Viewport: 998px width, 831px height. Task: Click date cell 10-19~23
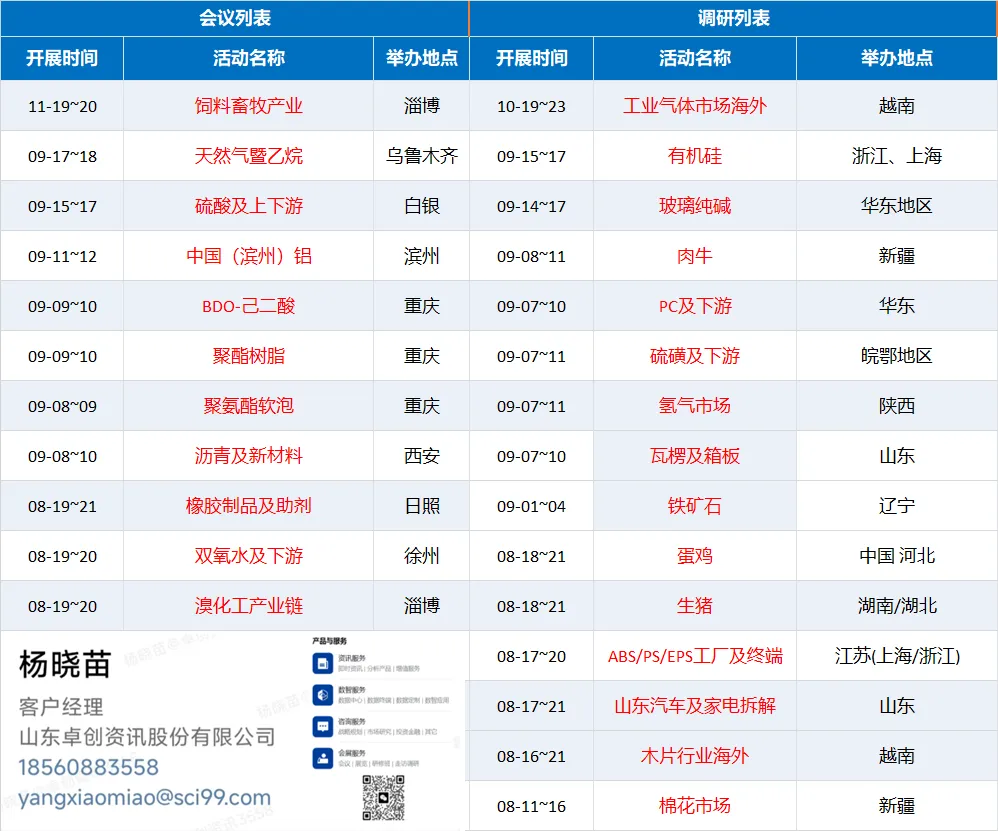click(x=531, y=106)
